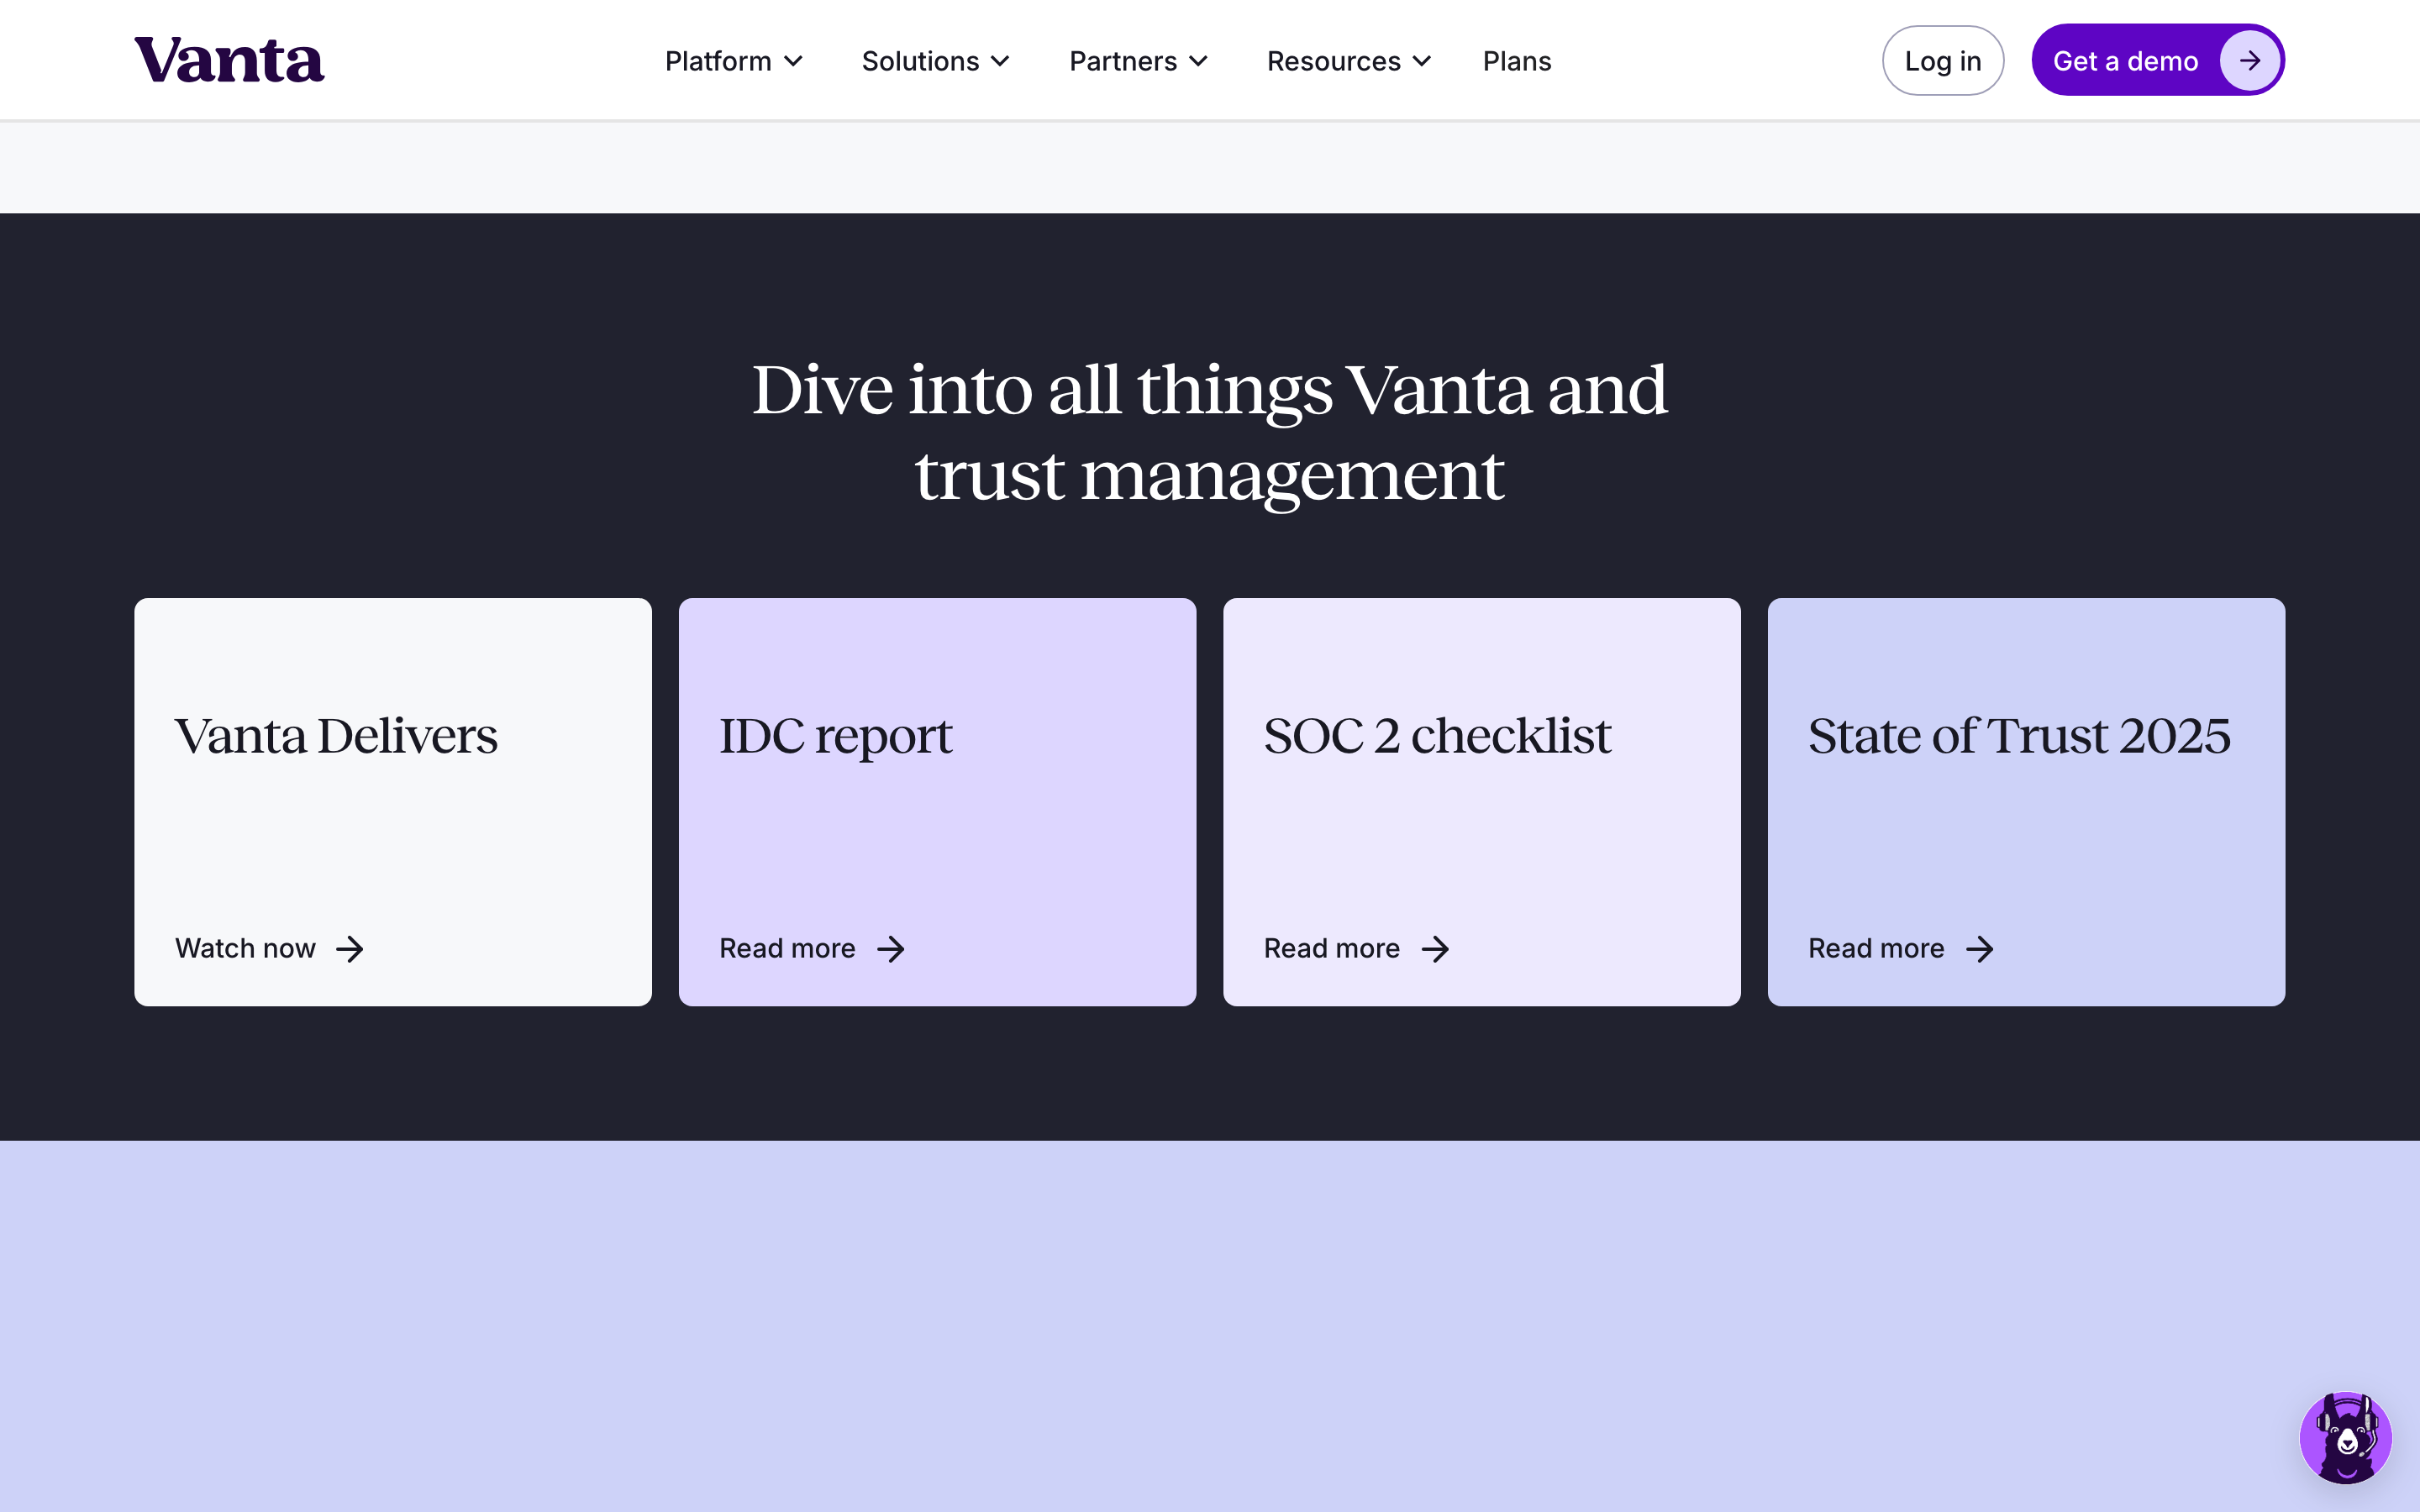Click the arrow circle in Get a demo
This screenshot has height=1512, width=2420.
(2249, 61)
